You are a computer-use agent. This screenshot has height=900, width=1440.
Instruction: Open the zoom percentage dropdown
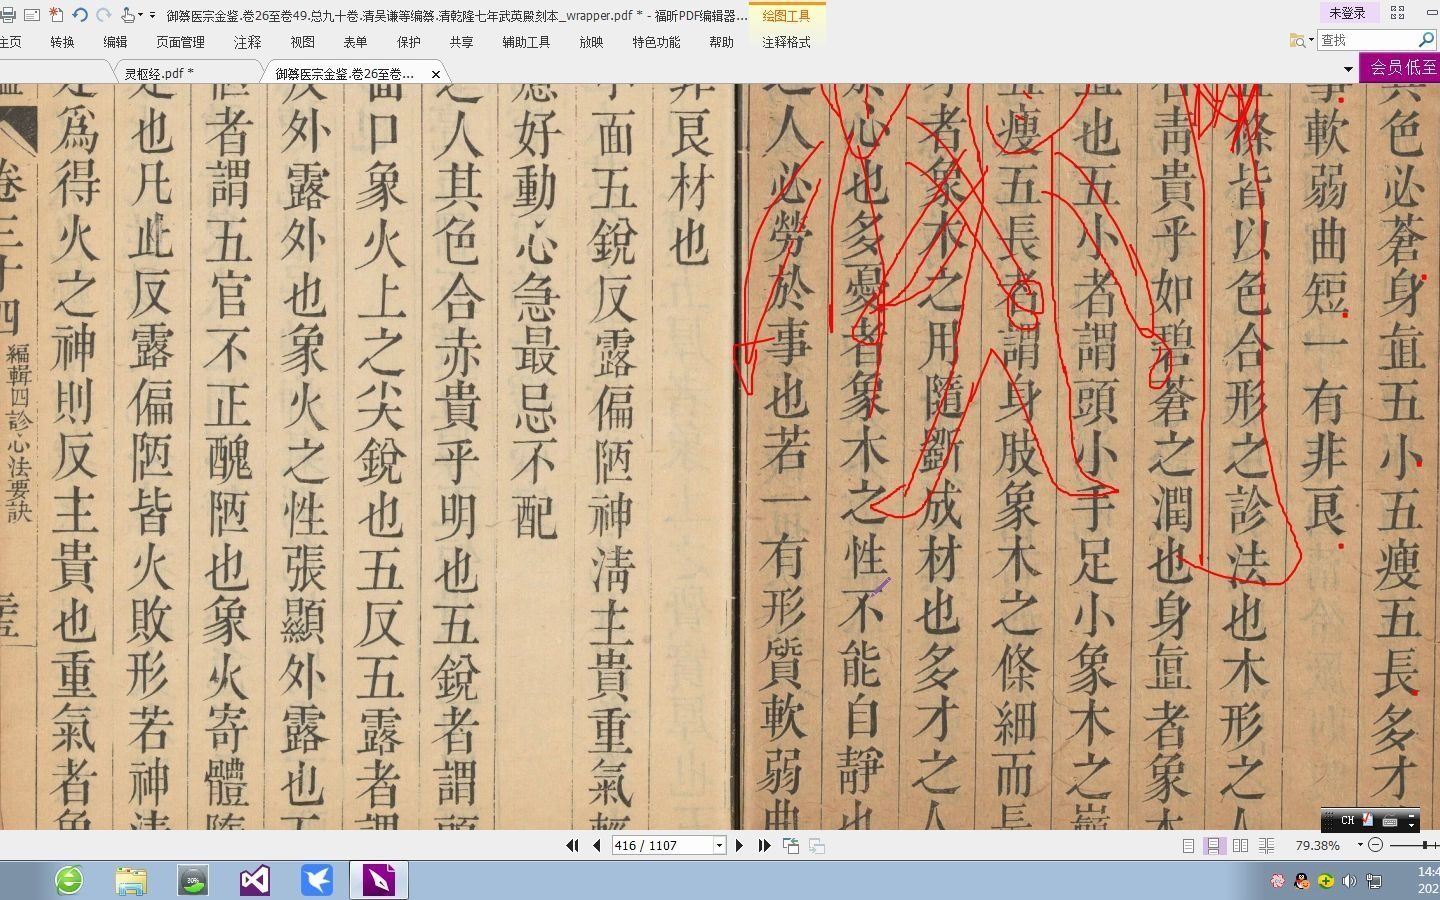[1360, 845]
